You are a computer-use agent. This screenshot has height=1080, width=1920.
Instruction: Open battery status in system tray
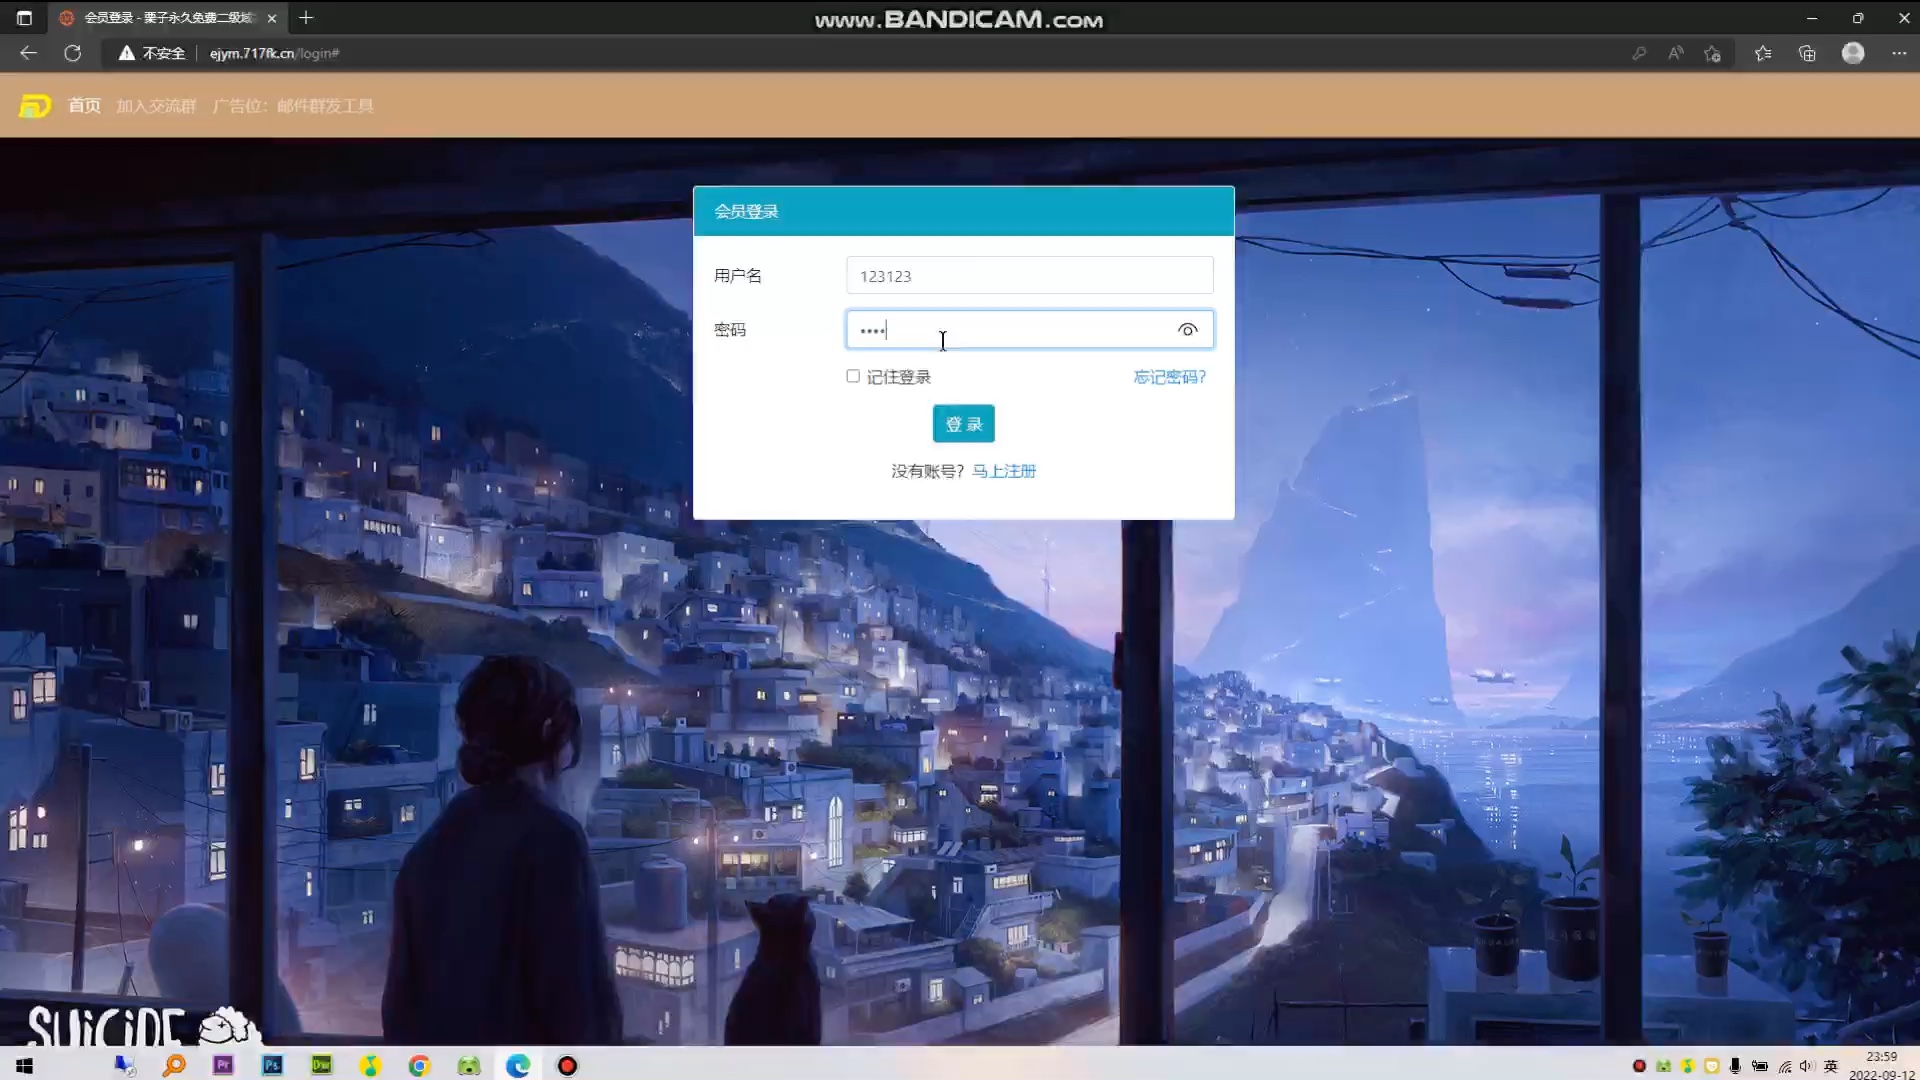(x=1760, y=1066)
